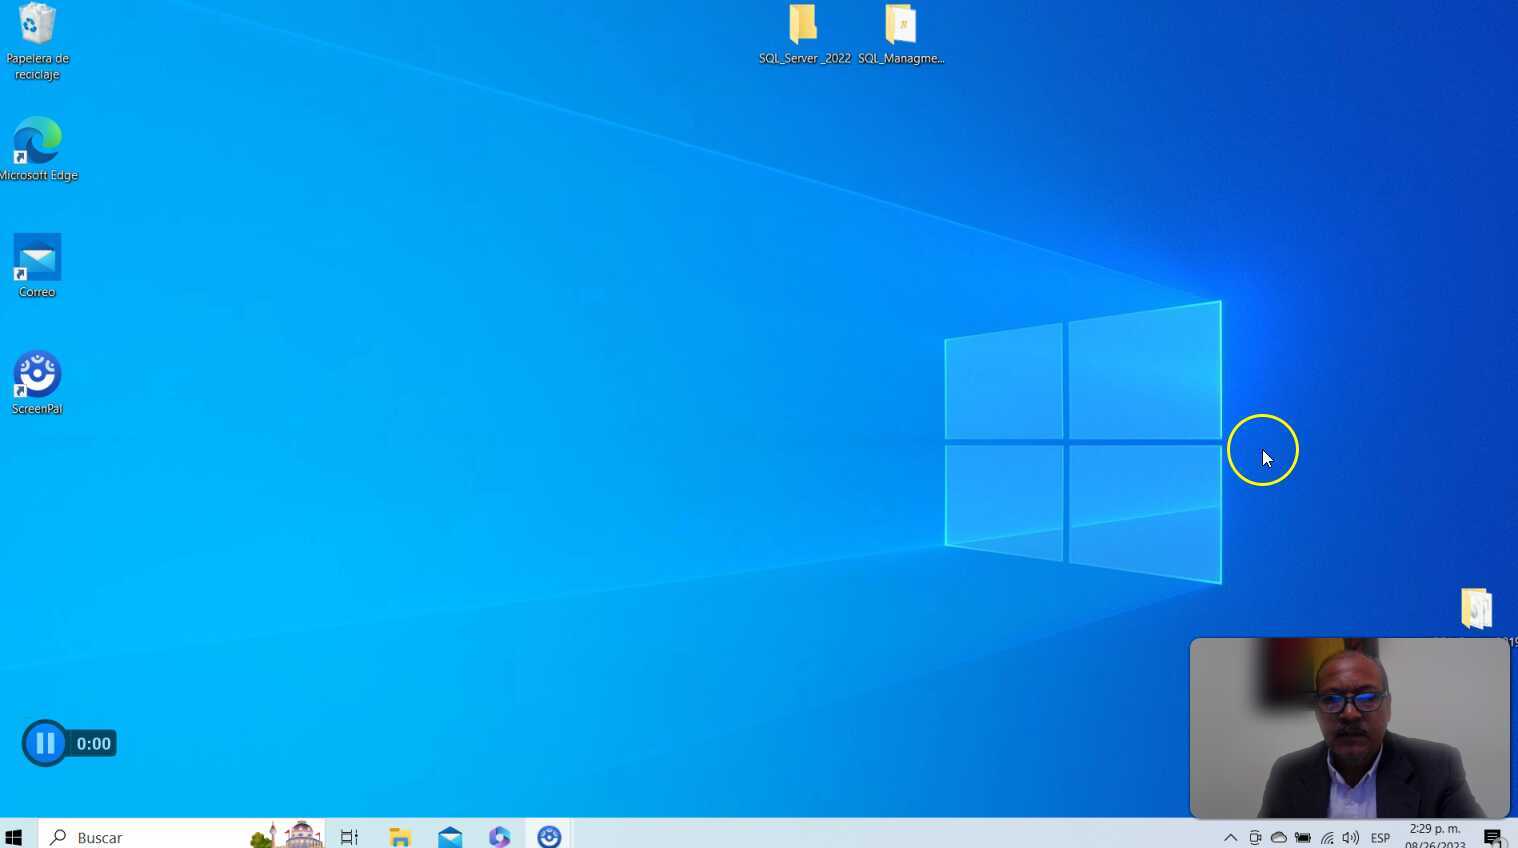This screenshot has width=1518, height=848.
Task: Select the SQL_Managme... folder on desktop
Action: [x=901, y=35]
